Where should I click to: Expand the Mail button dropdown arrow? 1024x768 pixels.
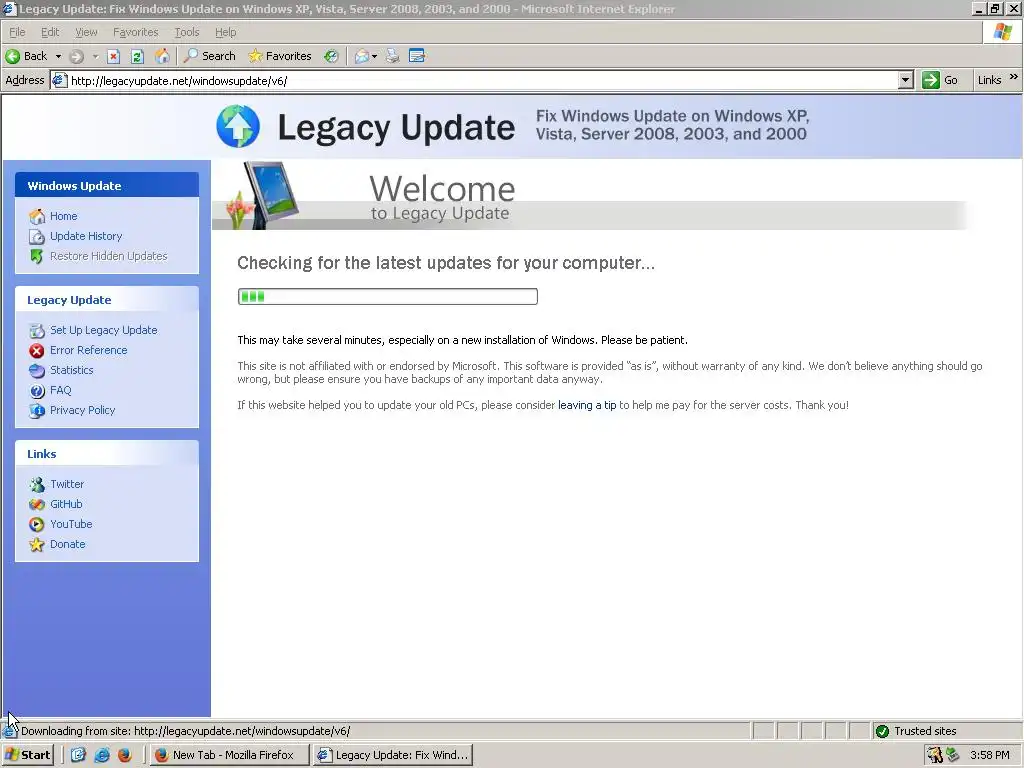[374, 56]
